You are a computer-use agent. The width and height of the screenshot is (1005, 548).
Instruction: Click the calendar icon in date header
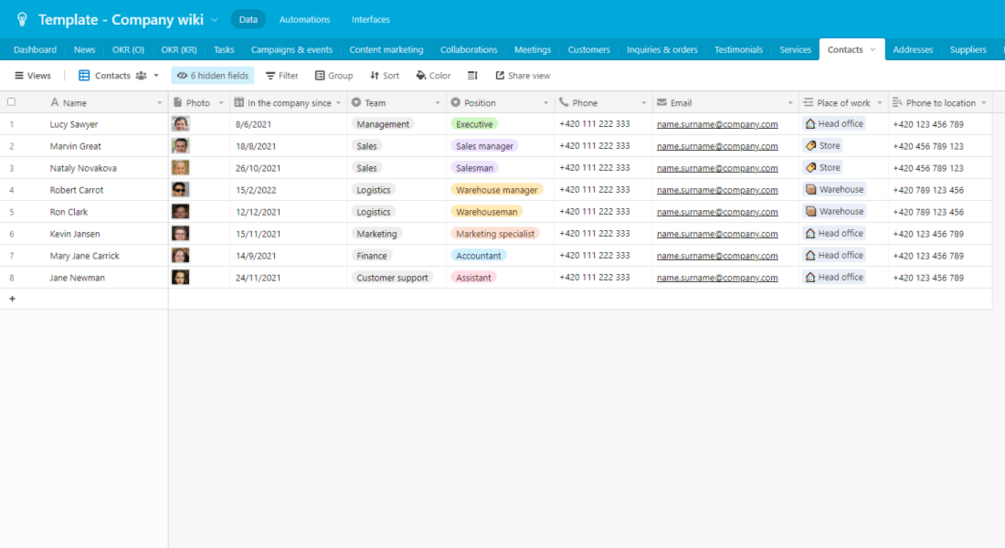click(x=239, y=103)
